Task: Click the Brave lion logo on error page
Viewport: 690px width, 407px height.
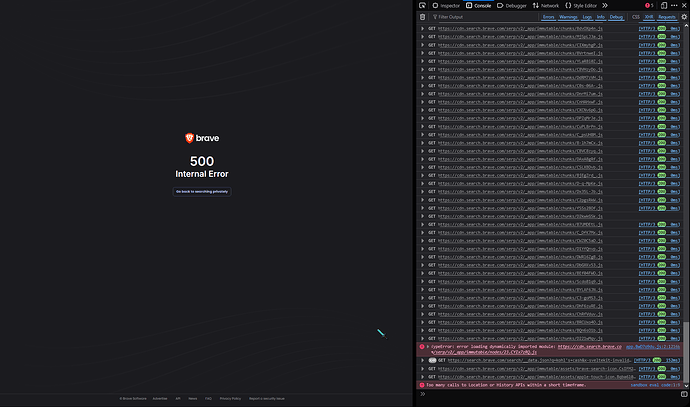Action: [189, 138]
